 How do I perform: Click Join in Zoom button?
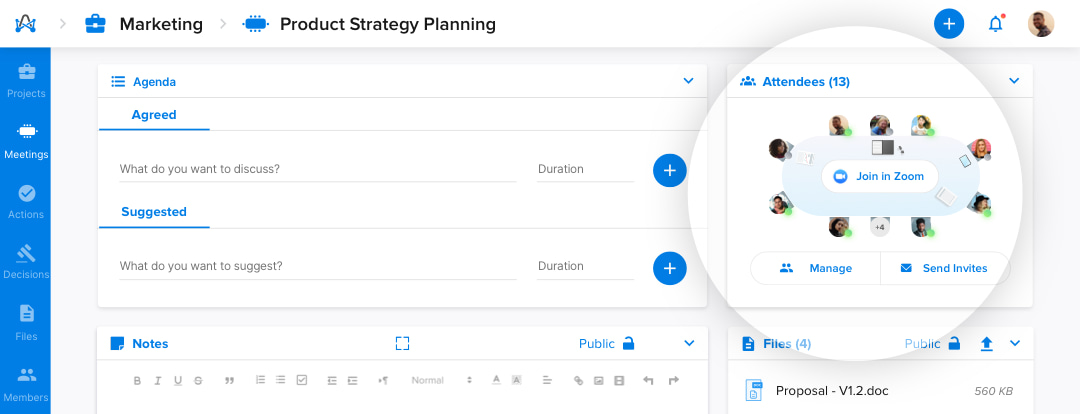[x=880, y=176]
